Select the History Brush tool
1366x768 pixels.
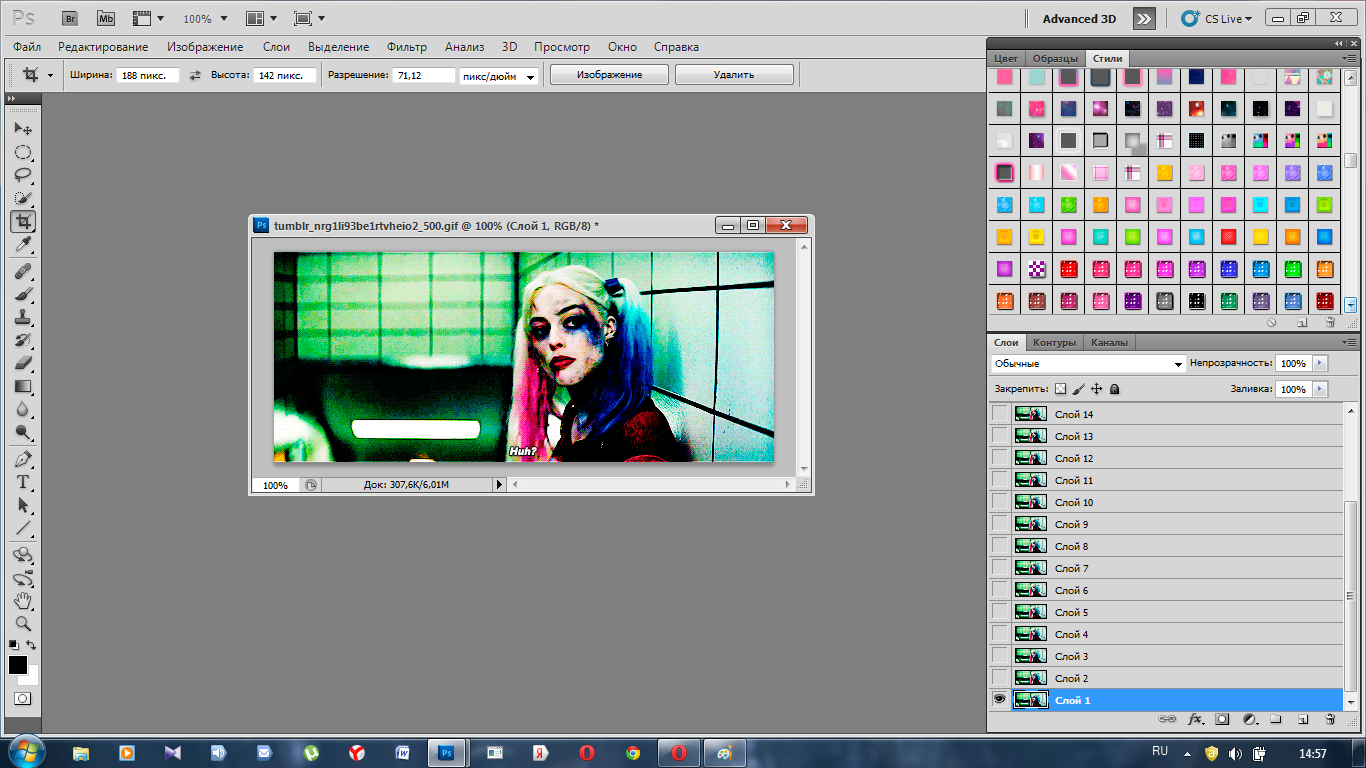(23, 341)
